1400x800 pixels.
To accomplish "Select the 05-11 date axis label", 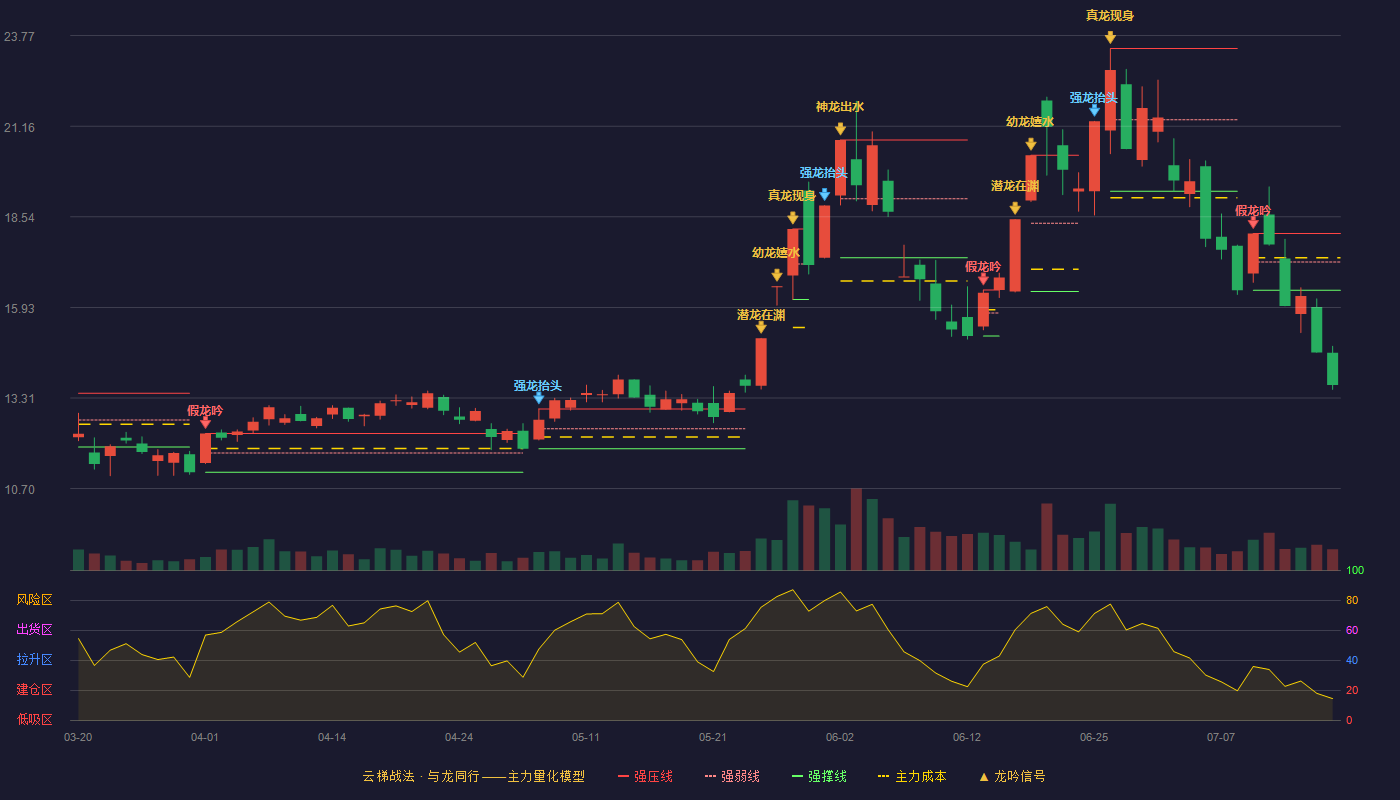I will (x=586, y=737).
